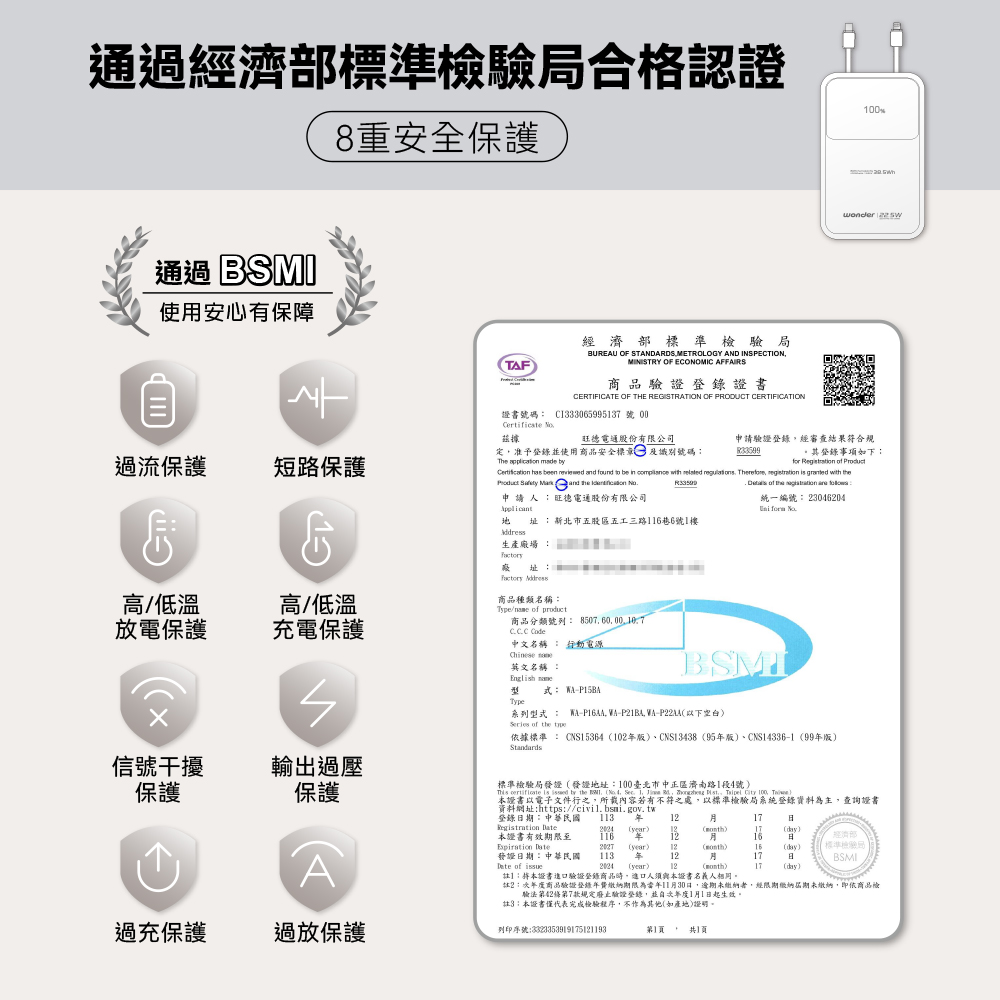Click the round BSMI seal stamp
Image resolution: width=1000 pixels, height=1000 pixels.
[847, 851]
